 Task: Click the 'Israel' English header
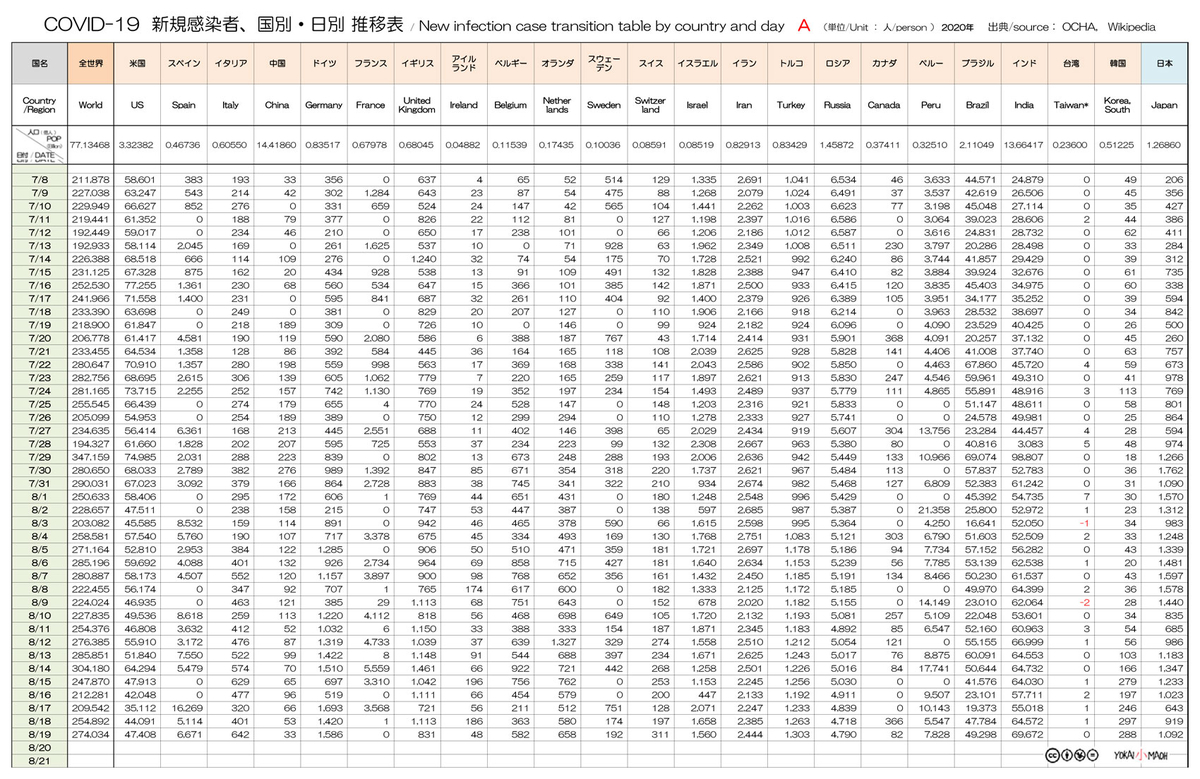coord(697,105)
